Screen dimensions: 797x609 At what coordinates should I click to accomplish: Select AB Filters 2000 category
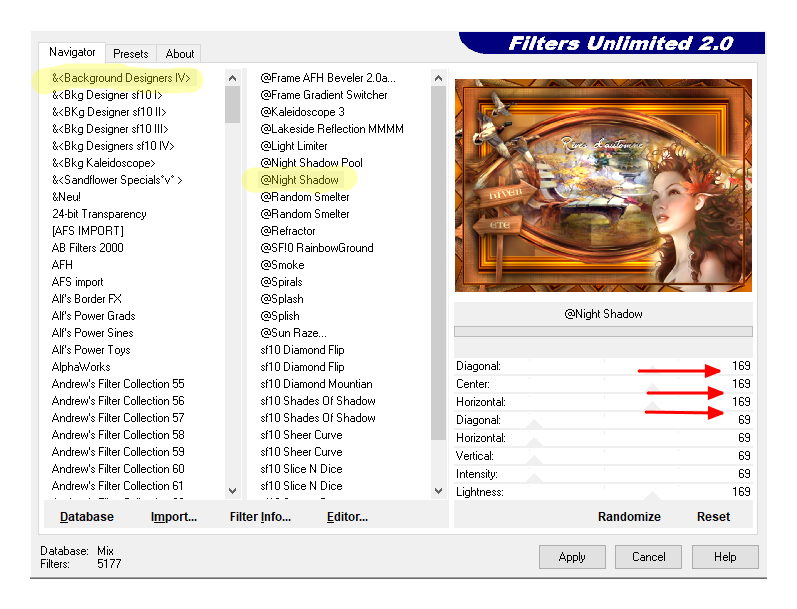(x=88, y=248)
